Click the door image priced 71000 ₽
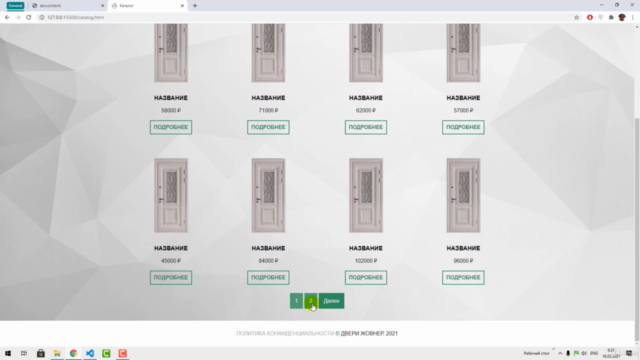The height and width of the screenshot is (360, 640). [x=268, y=52]
